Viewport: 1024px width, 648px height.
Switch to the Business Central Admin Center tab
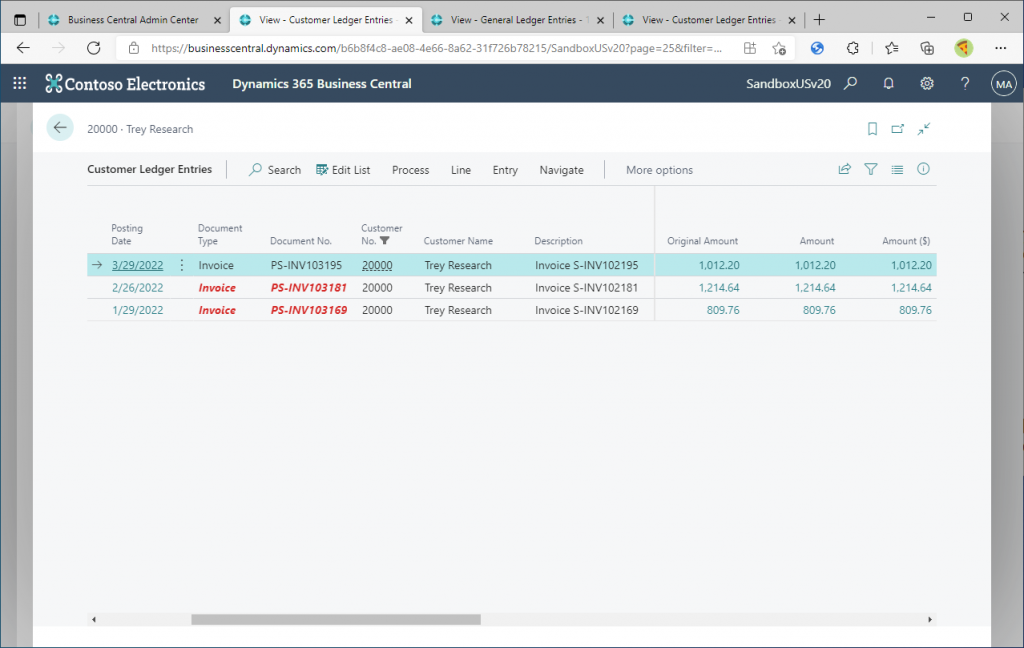point(133,20)
